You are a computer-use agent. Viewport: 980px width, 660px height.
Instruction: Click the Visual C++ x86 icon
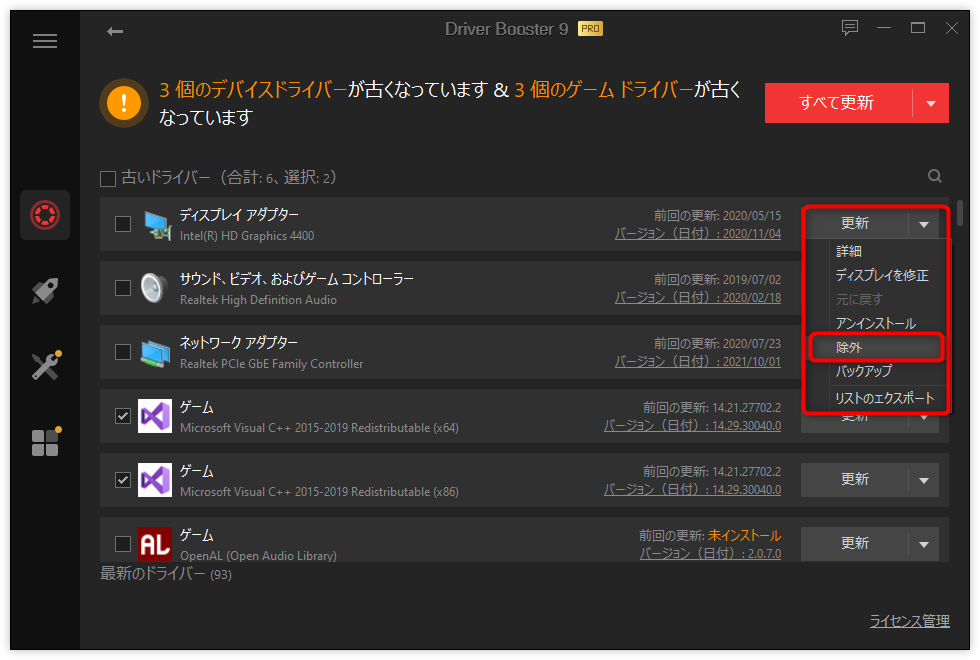tap(154, 480)
